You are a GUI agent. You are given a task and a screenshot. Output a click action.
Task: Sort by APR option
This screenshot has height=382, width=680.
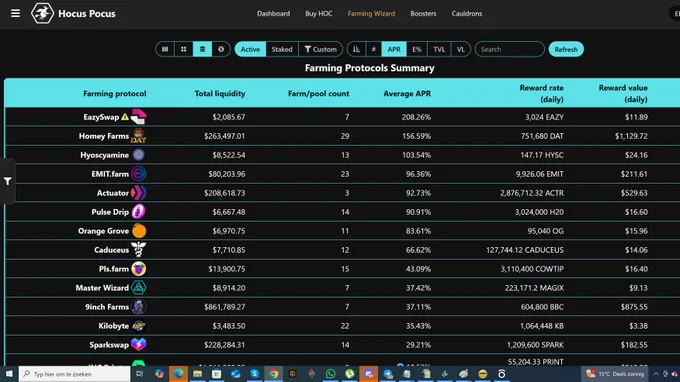point(394,49)
